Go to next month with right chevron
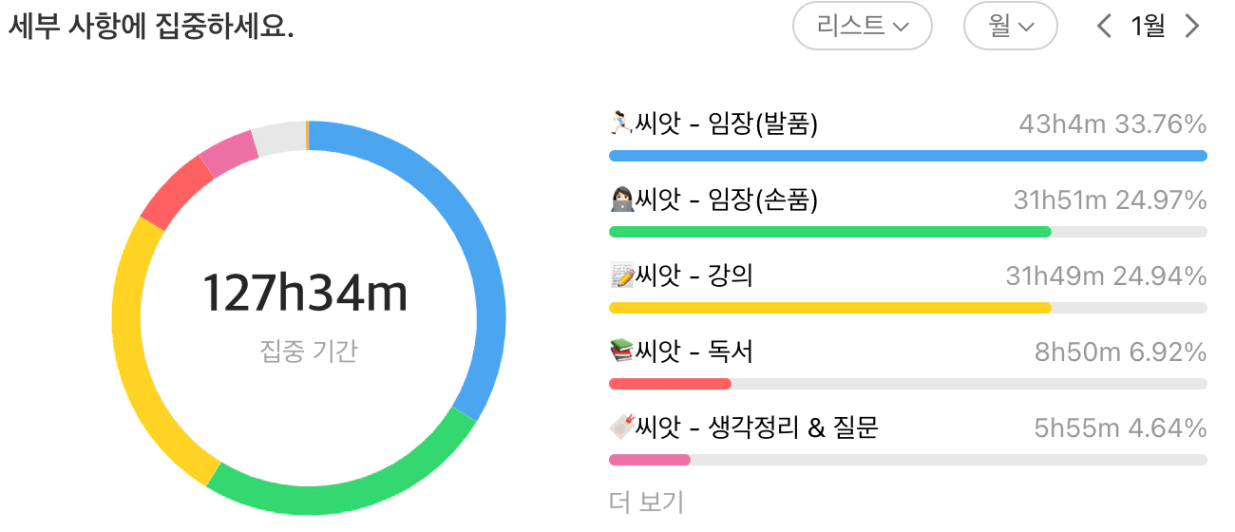The height and width of the screenshot is (532, 1235). coord(1191,26)
